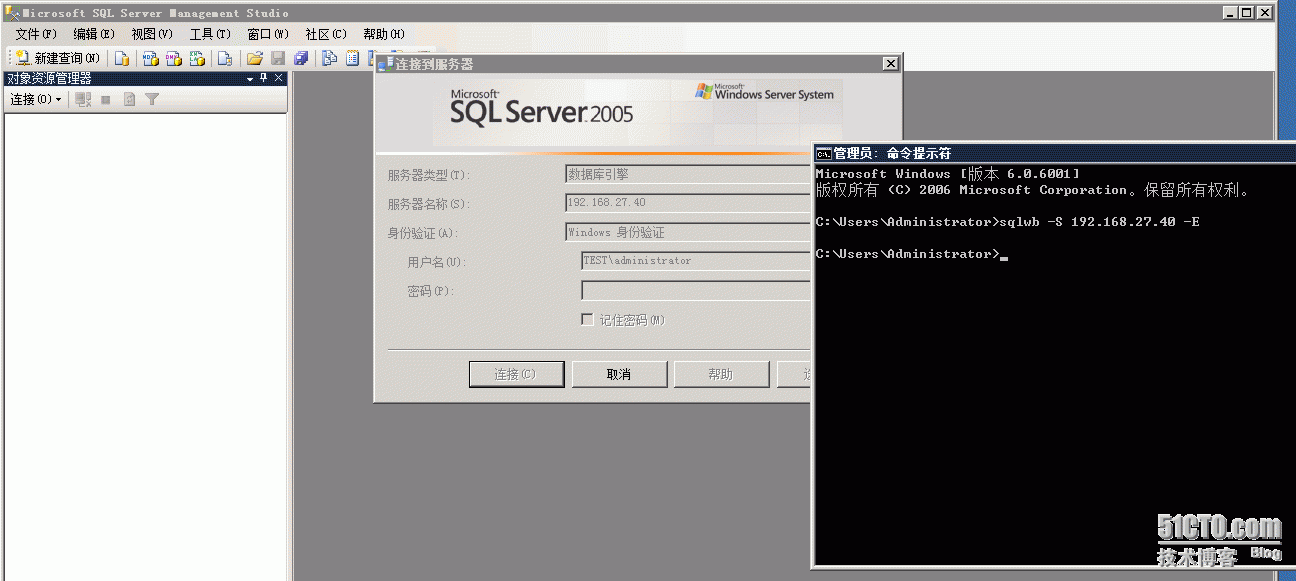Open the 工具(T) menu
Screen dimensions: 1296x581
(x=210, y=34)
